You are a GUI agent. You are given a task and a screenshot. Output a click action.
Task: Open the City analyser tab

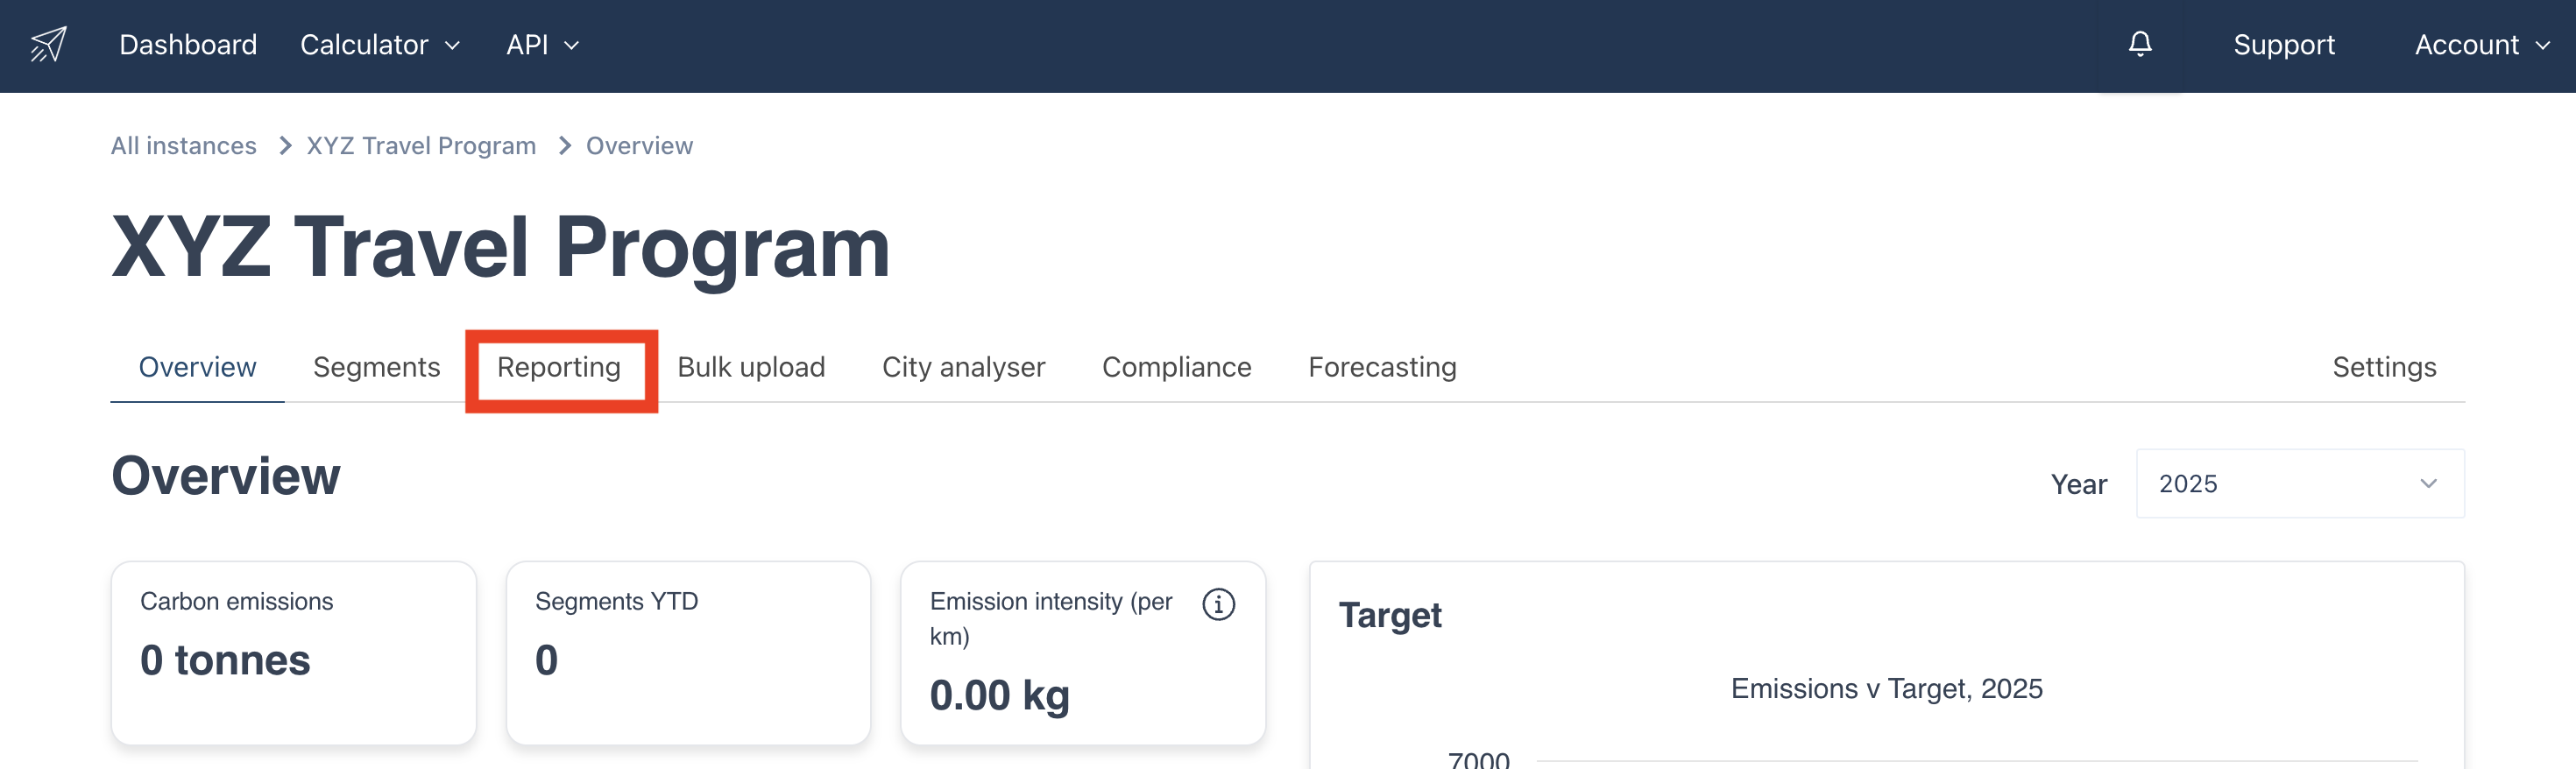(963, 367)
